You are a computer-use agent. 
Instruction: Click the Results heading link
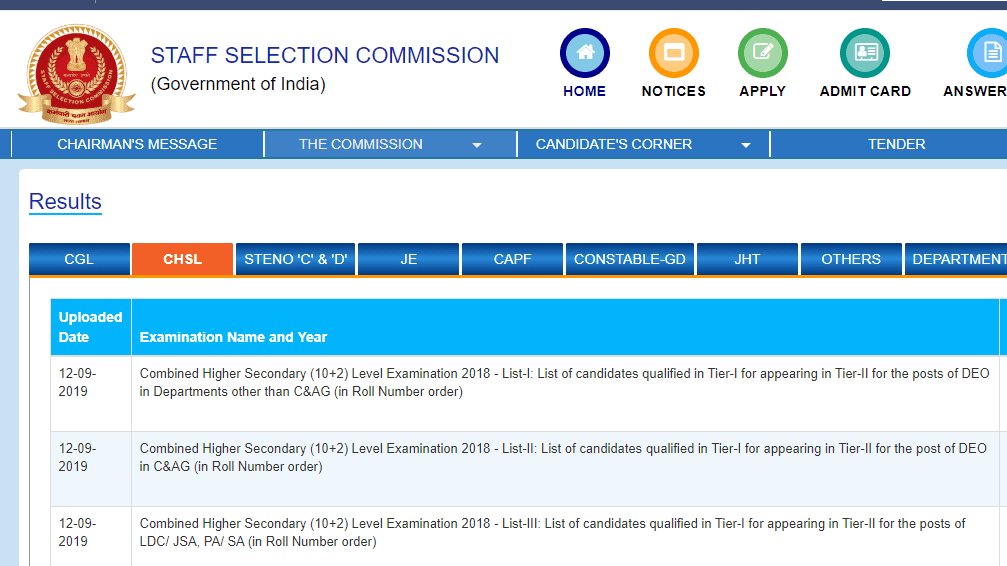click(65, 202)
